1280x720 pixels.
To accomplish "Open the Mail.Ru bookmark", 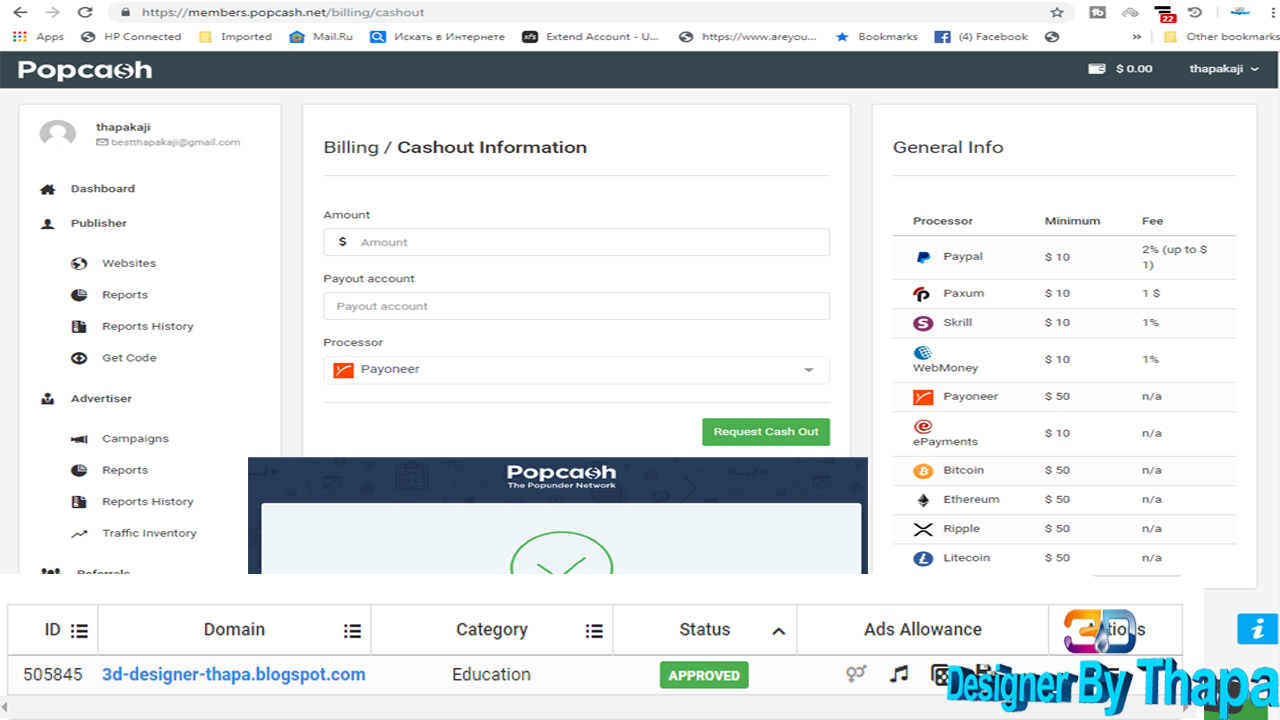I will coord(321,37).
